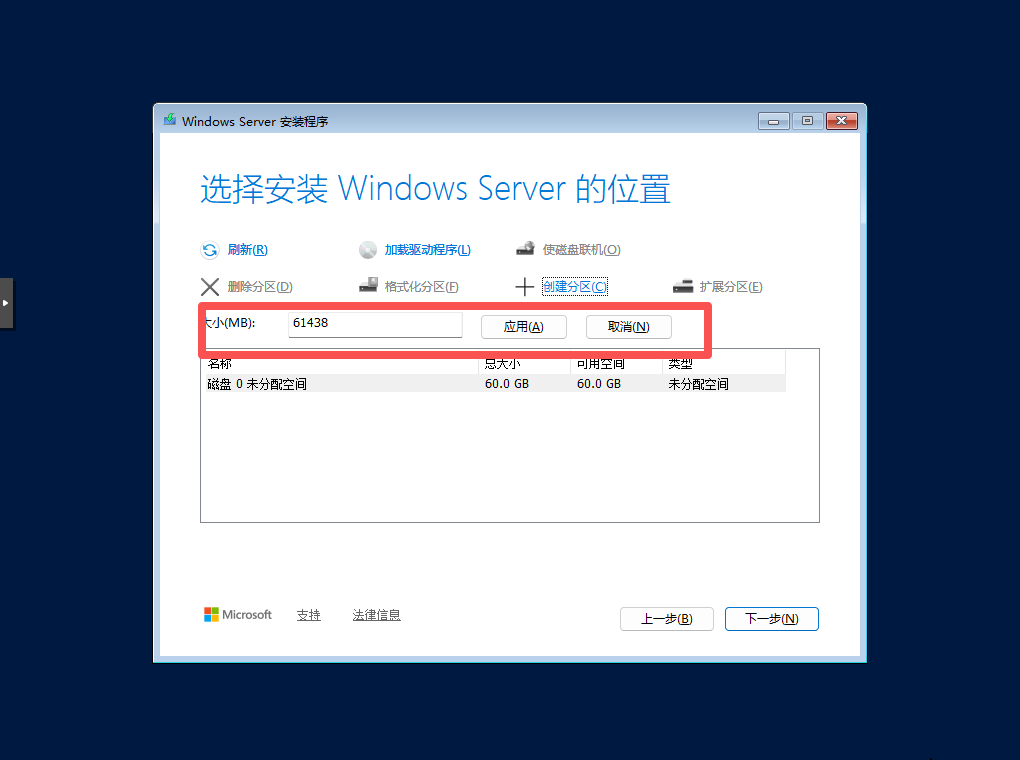Open the 法律信息 link
This screenshot has width=1020, height=760.
[x=377, y=615]
